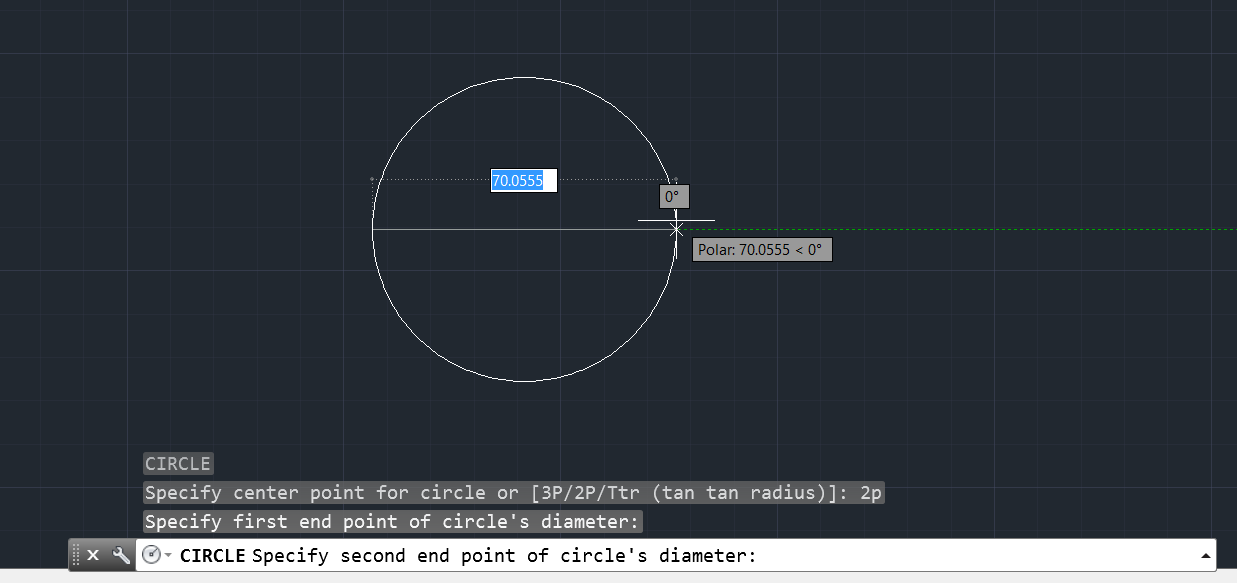Click the crosshair cursor marker
This screenshot has height=583, width=1237.
pos(676,229)
